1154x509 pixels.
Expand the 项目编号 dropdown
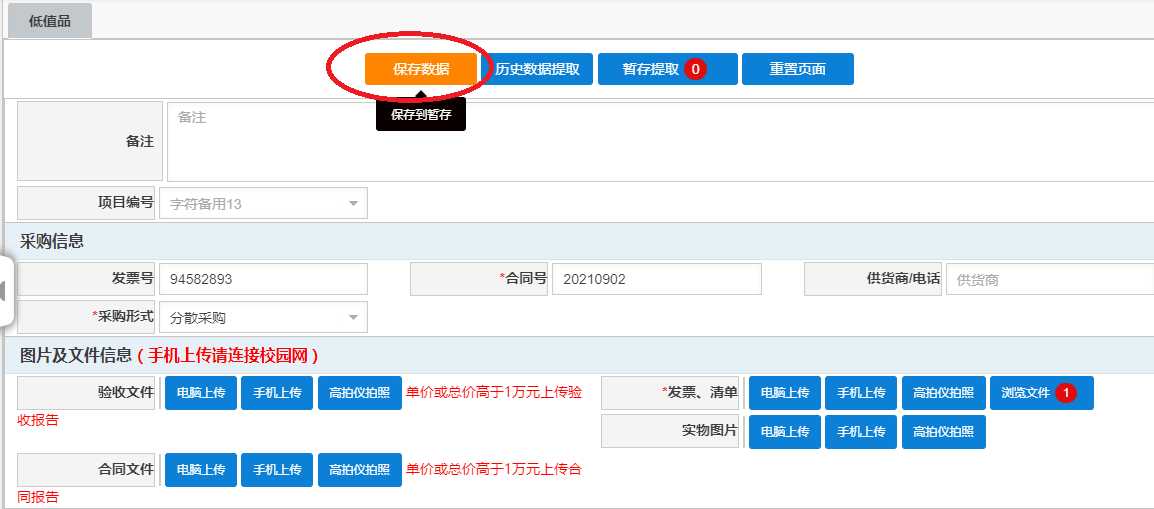[352, 204]
